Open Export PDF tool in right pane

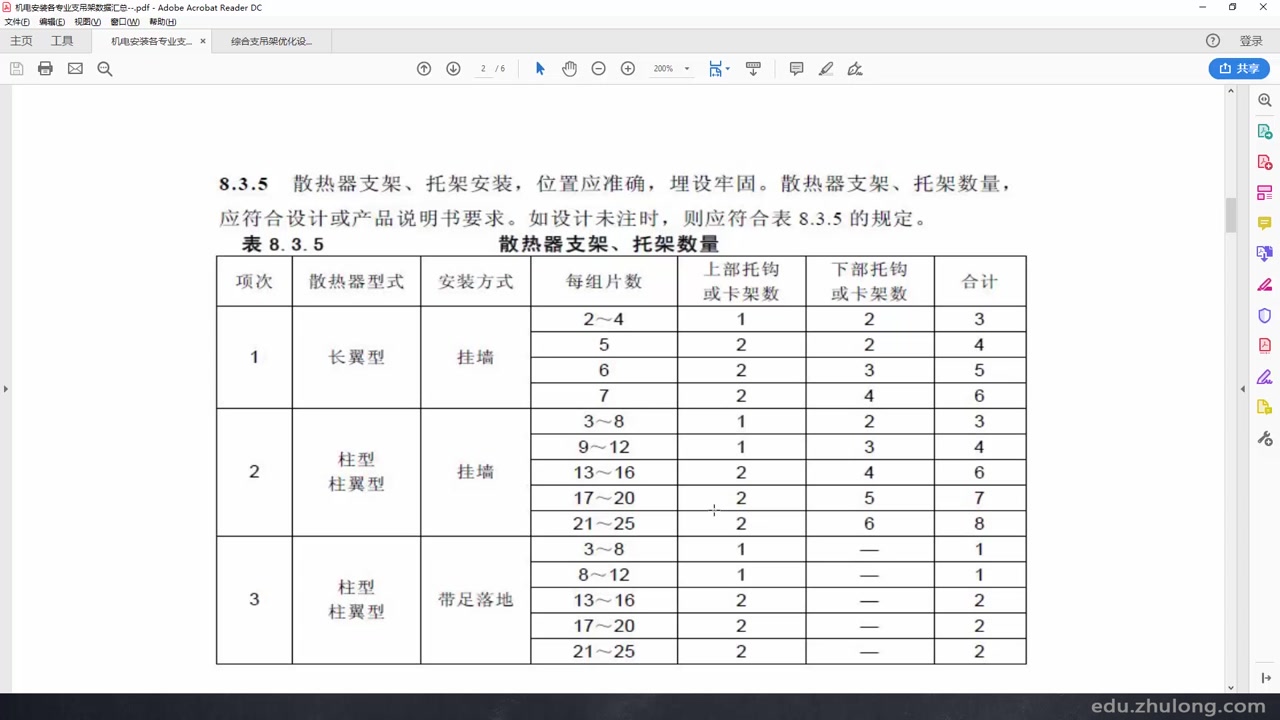(x=1265, y=132)
